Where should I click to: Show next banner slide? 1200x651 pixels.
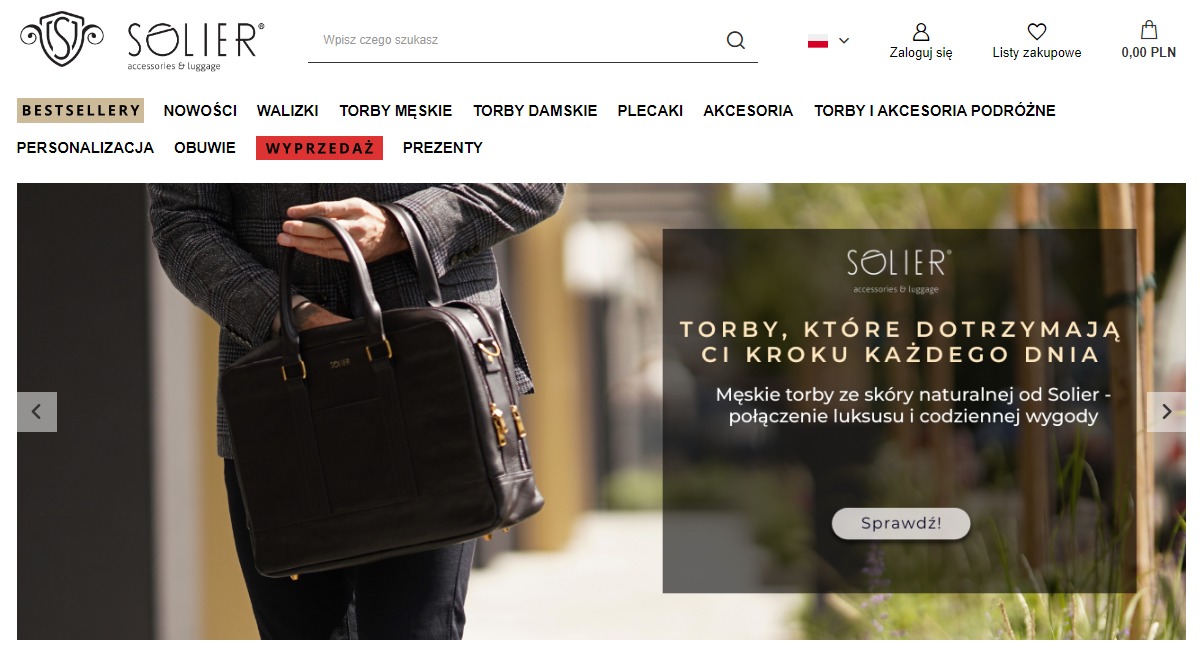tap(1166, 412)
